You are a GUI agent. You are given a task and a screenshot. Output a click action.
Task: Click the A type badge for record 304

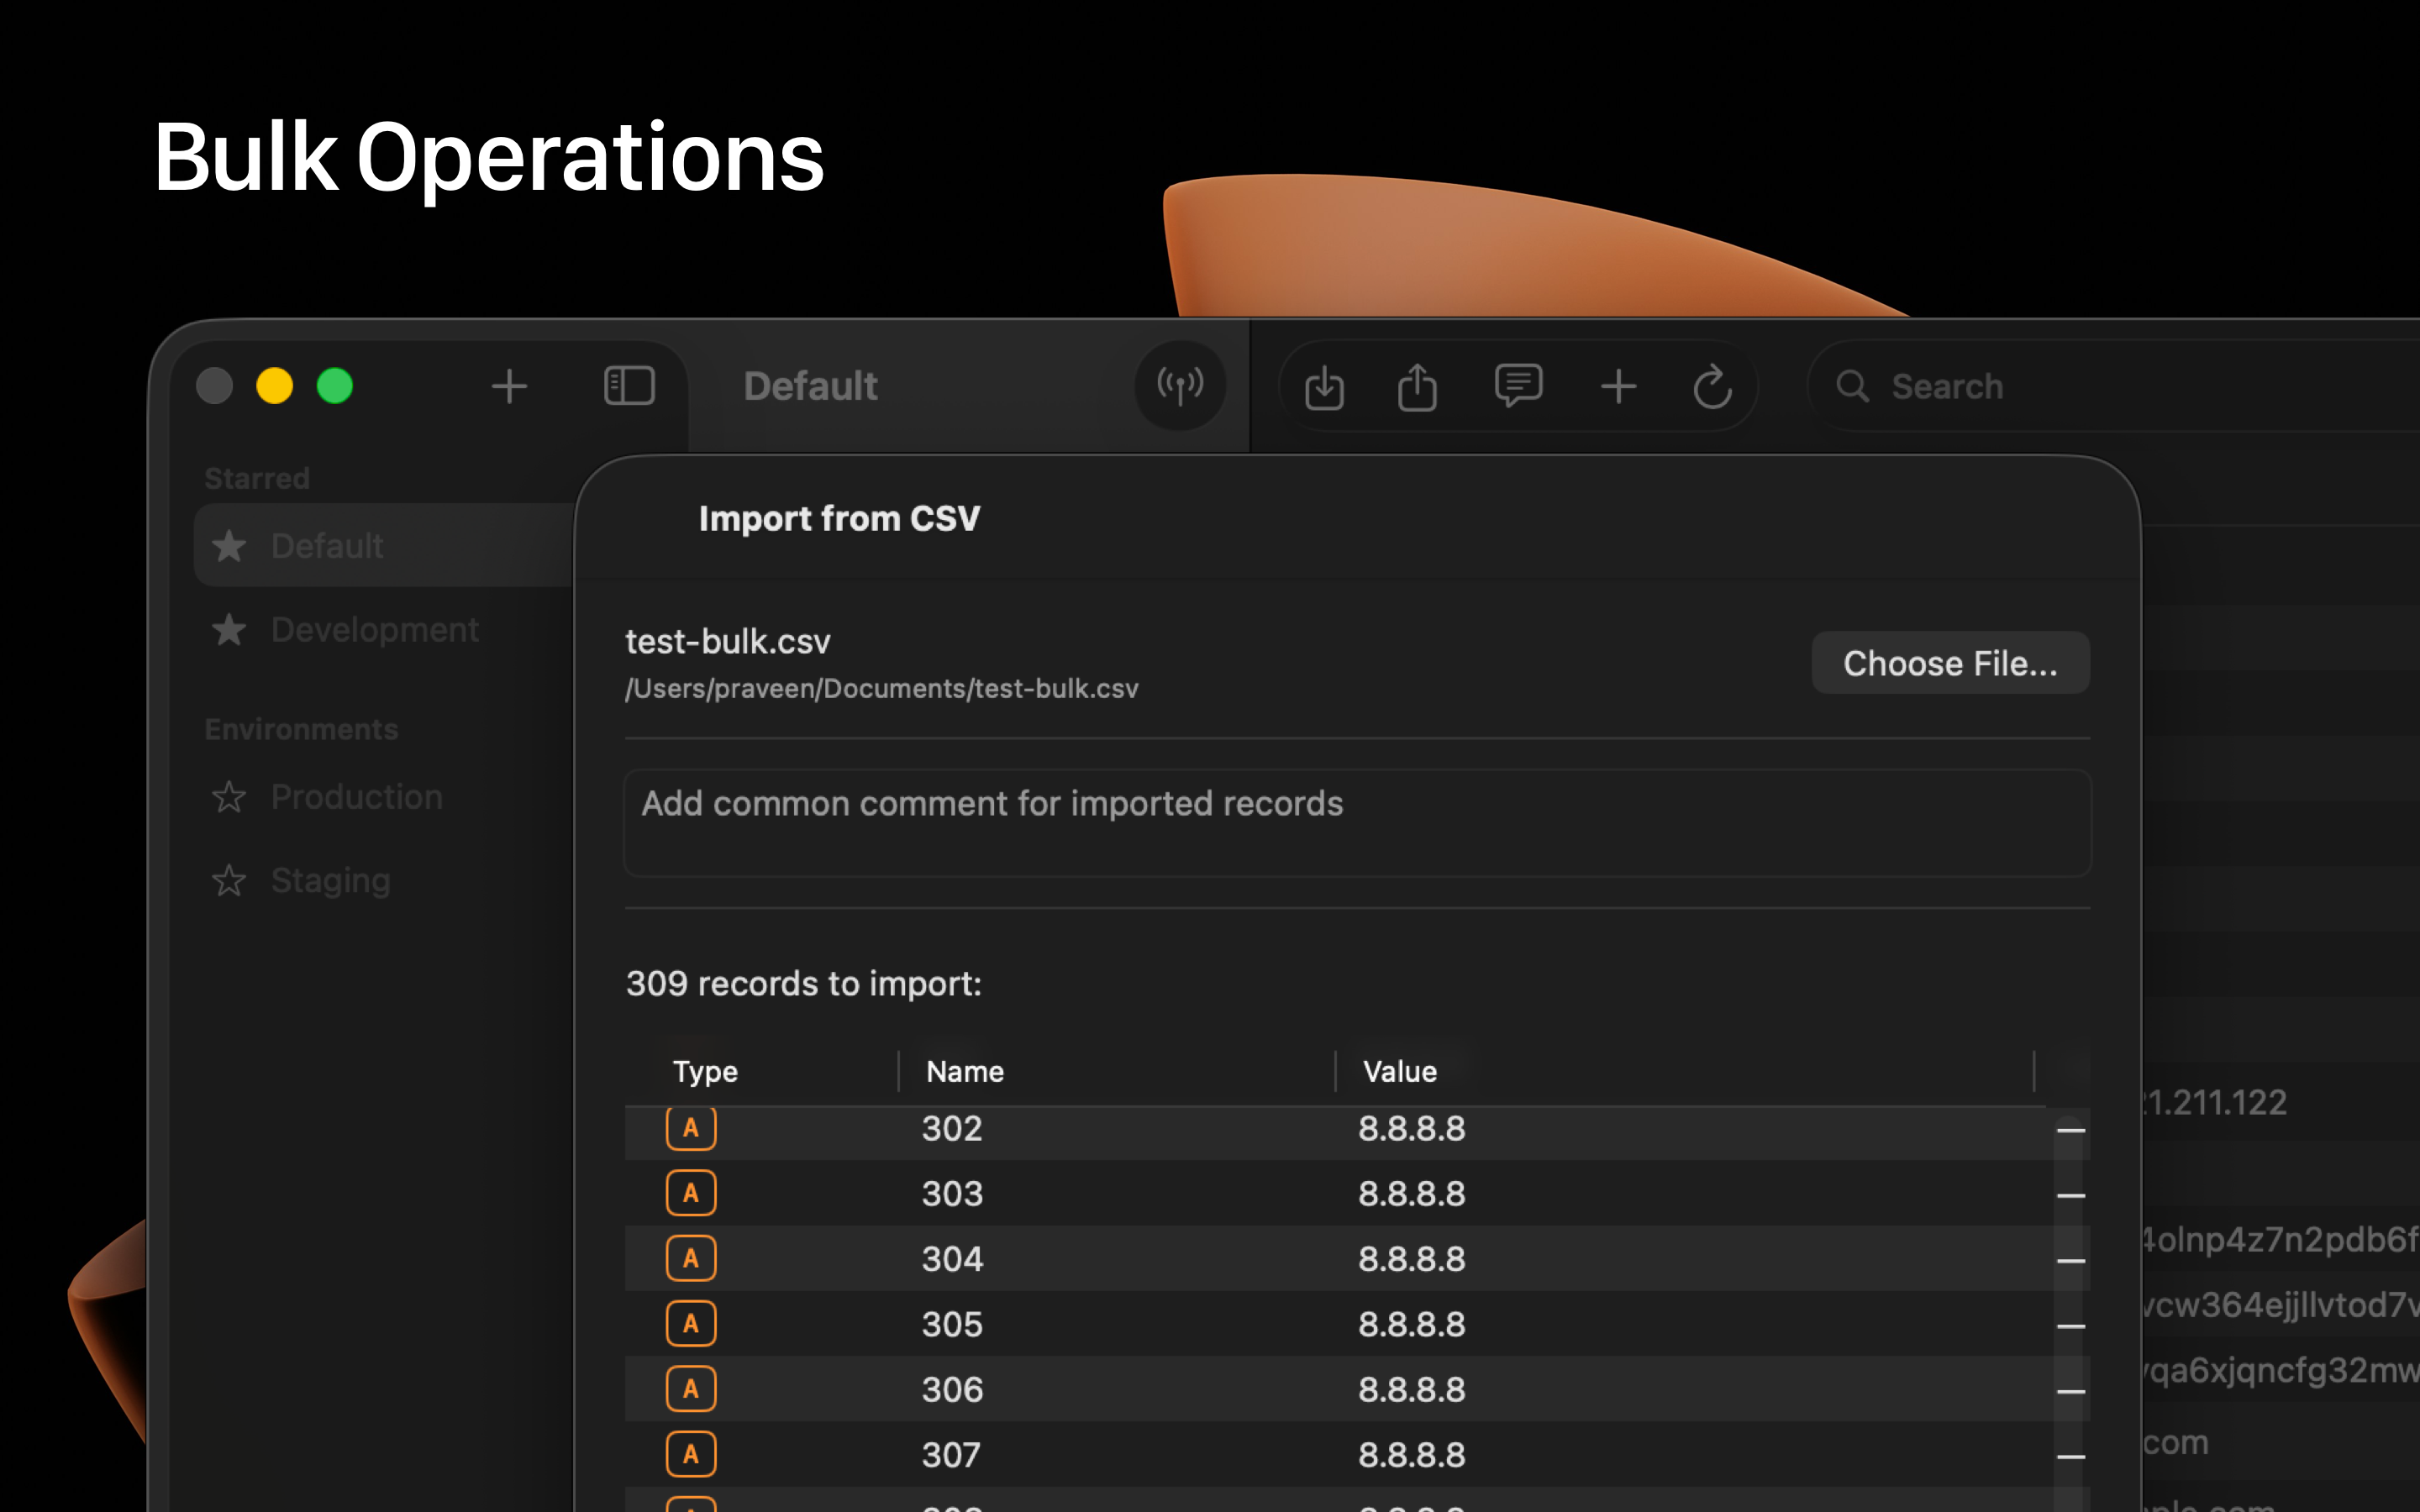(691, 1258)
